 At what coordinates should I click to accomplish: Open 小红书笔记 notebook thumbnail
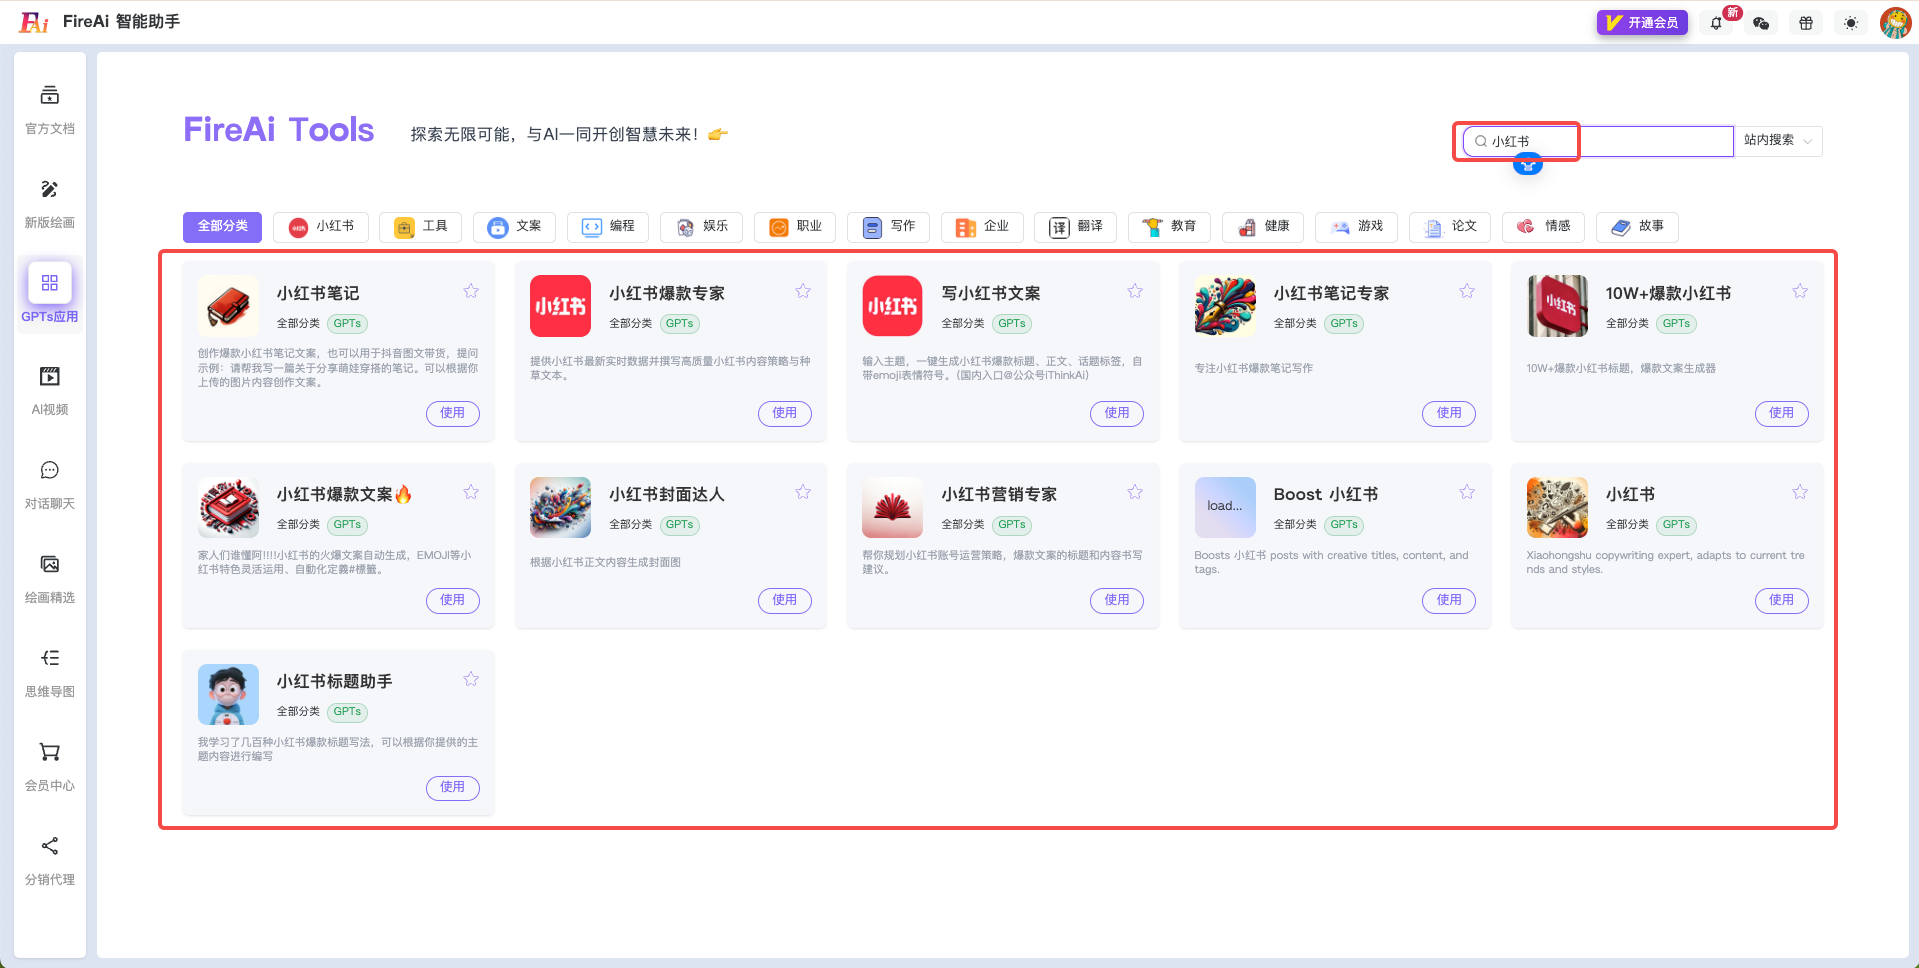pyautogui.click(x=229, y=306)
